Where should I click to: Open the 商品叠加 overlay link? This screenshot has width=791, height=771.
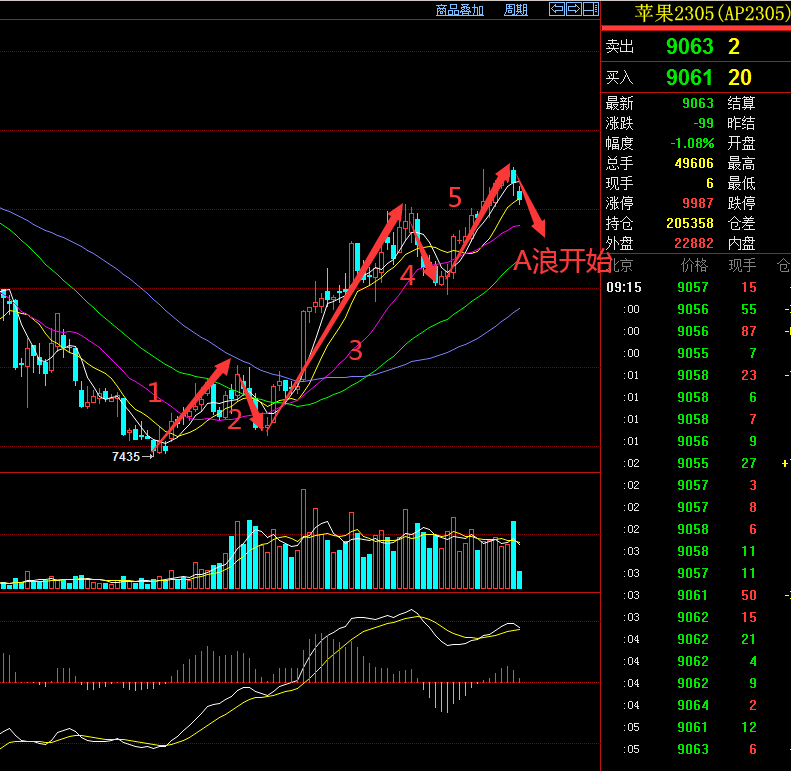coord(460,10)
